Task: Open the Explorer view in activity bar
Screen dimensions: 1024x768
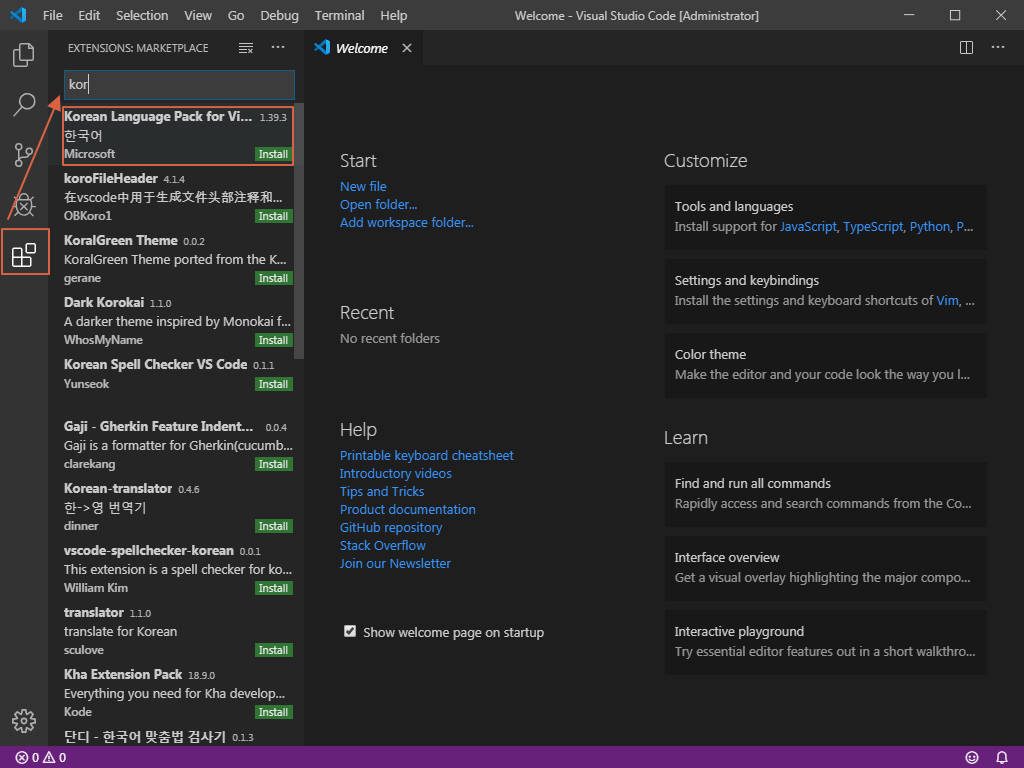Action: (x=24, y=55)
